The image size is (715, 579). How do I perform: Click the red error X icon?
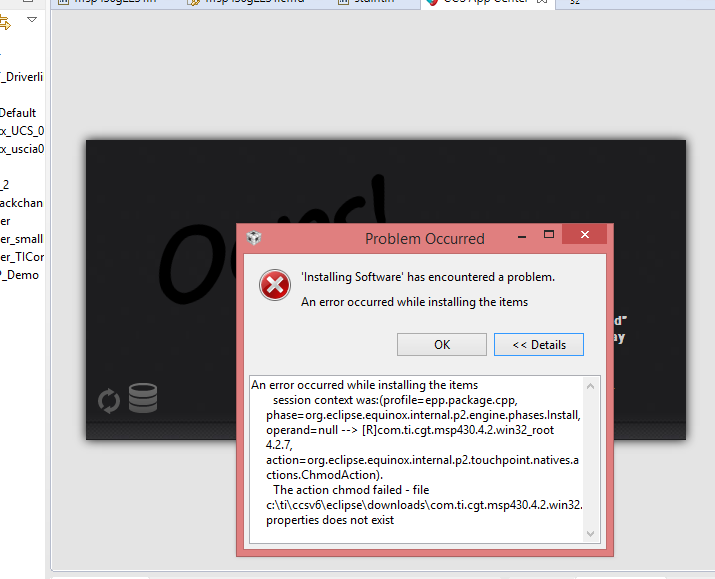(x=275, y=285)
